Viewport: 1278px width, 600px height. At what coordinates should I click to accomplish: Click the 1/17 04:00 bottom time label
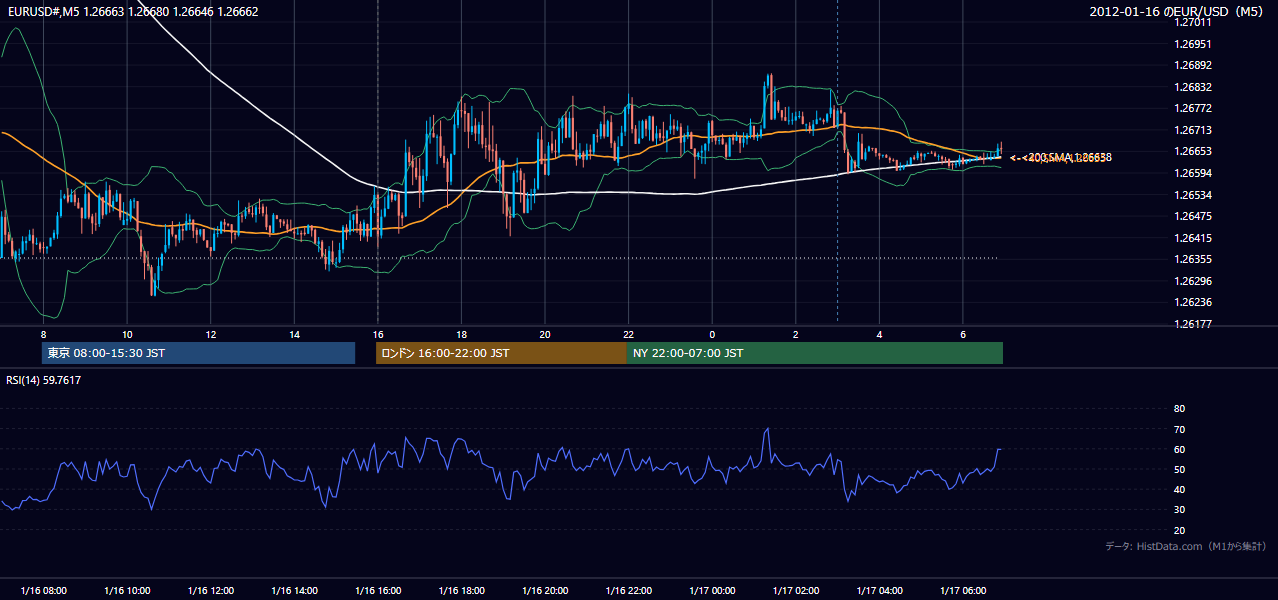(x=879, y=591)
